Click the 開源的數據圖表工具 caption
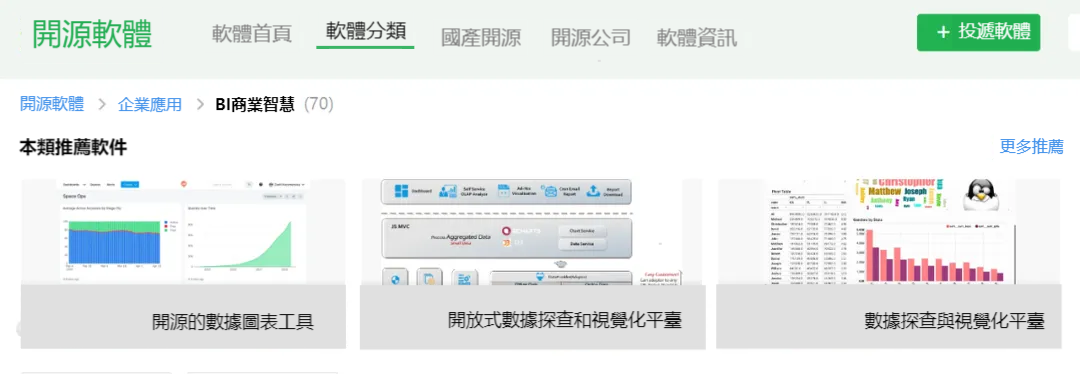1080x374 pixels. (233, 322)
